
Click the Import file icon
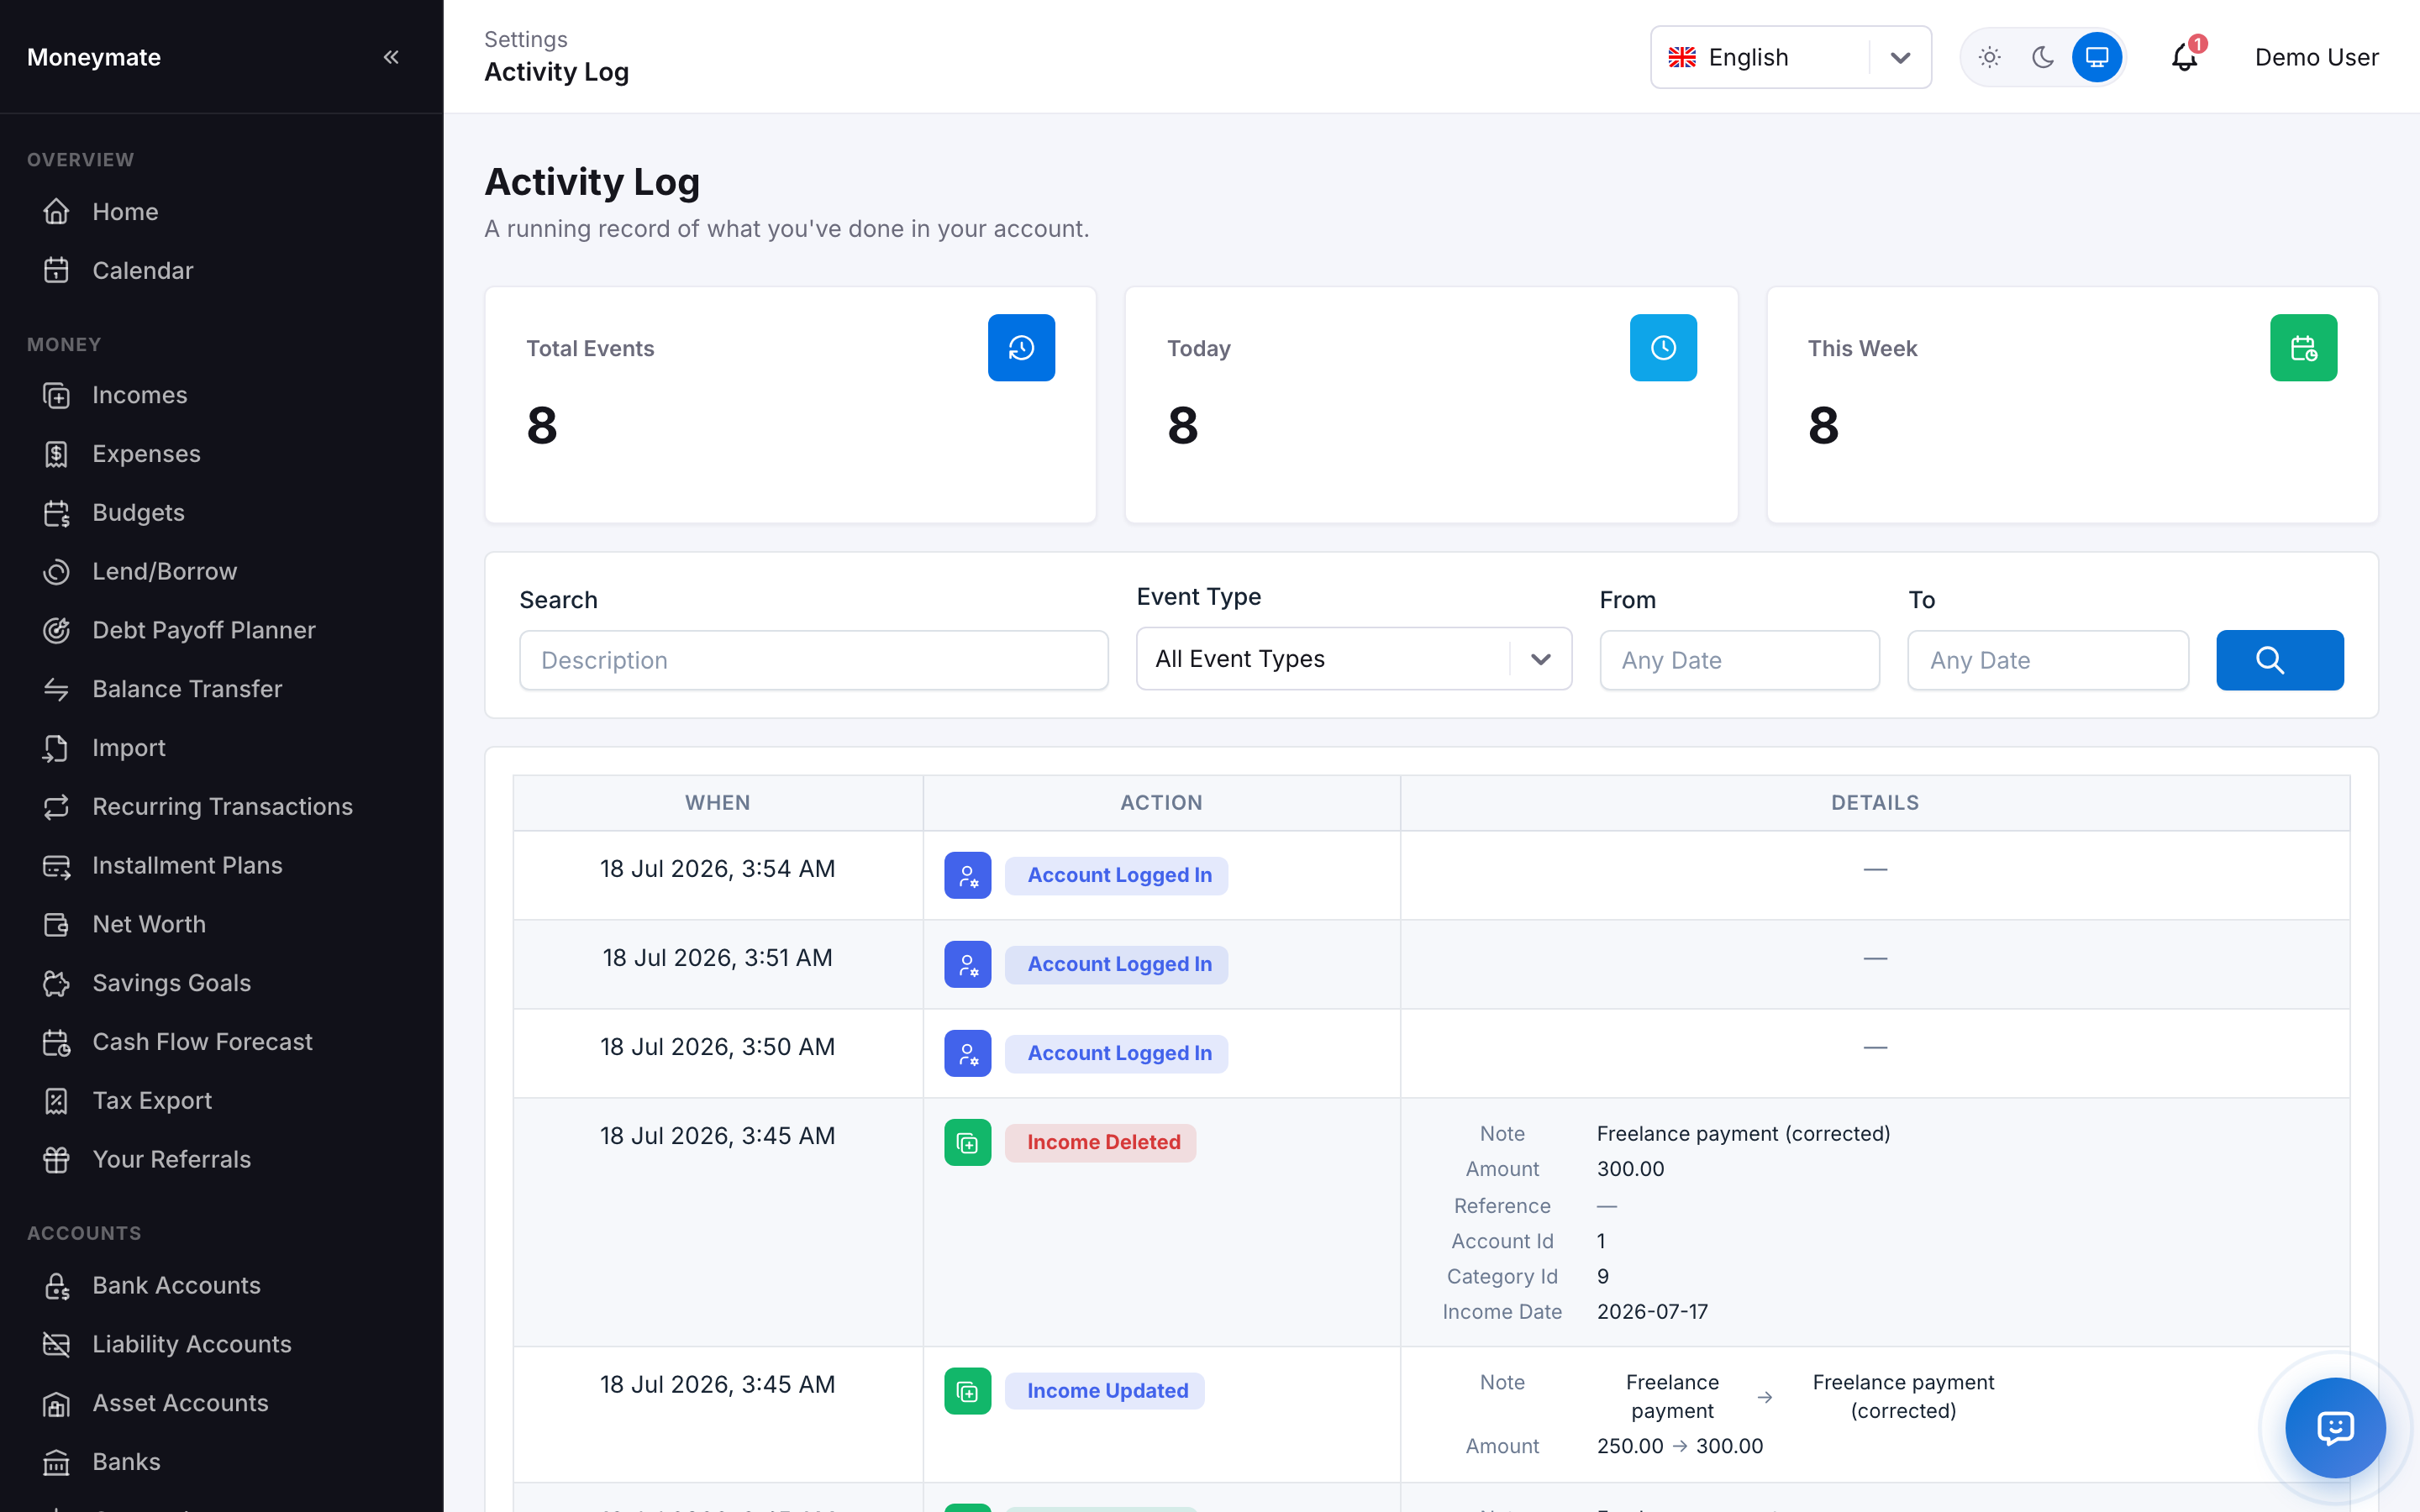coord(57,748)
